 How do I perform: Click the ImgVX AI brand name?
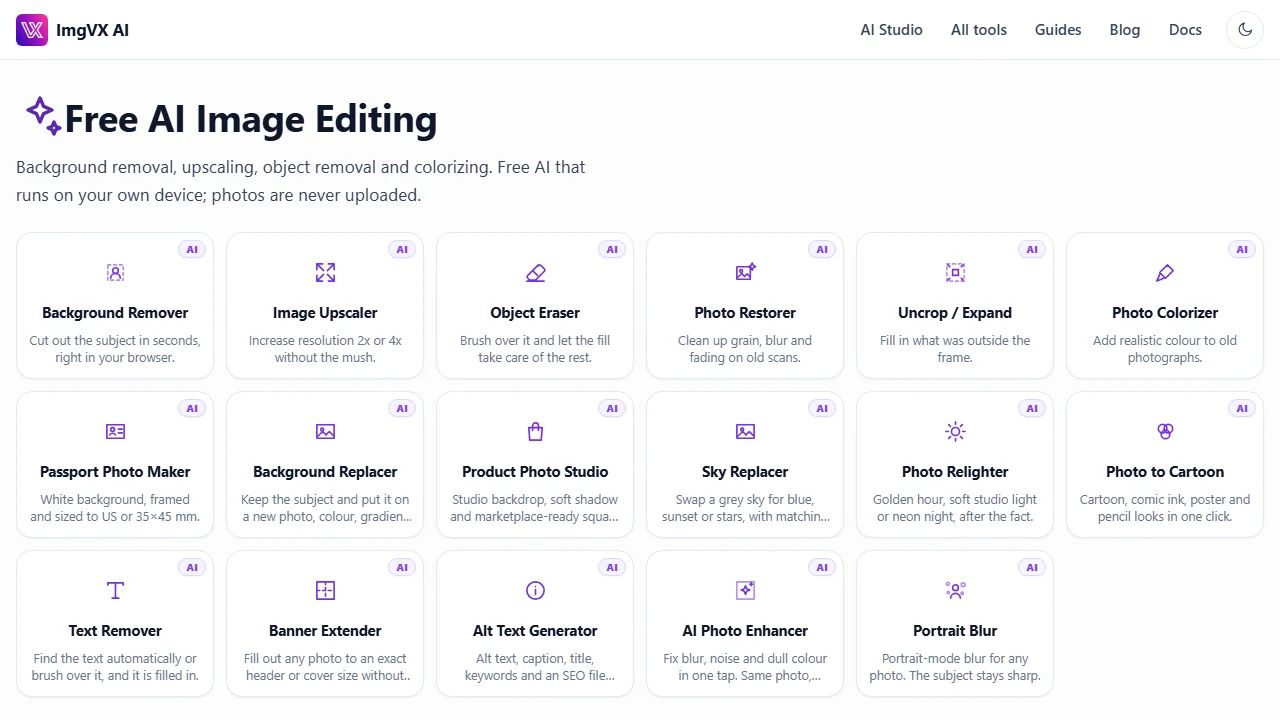[92, 30]
